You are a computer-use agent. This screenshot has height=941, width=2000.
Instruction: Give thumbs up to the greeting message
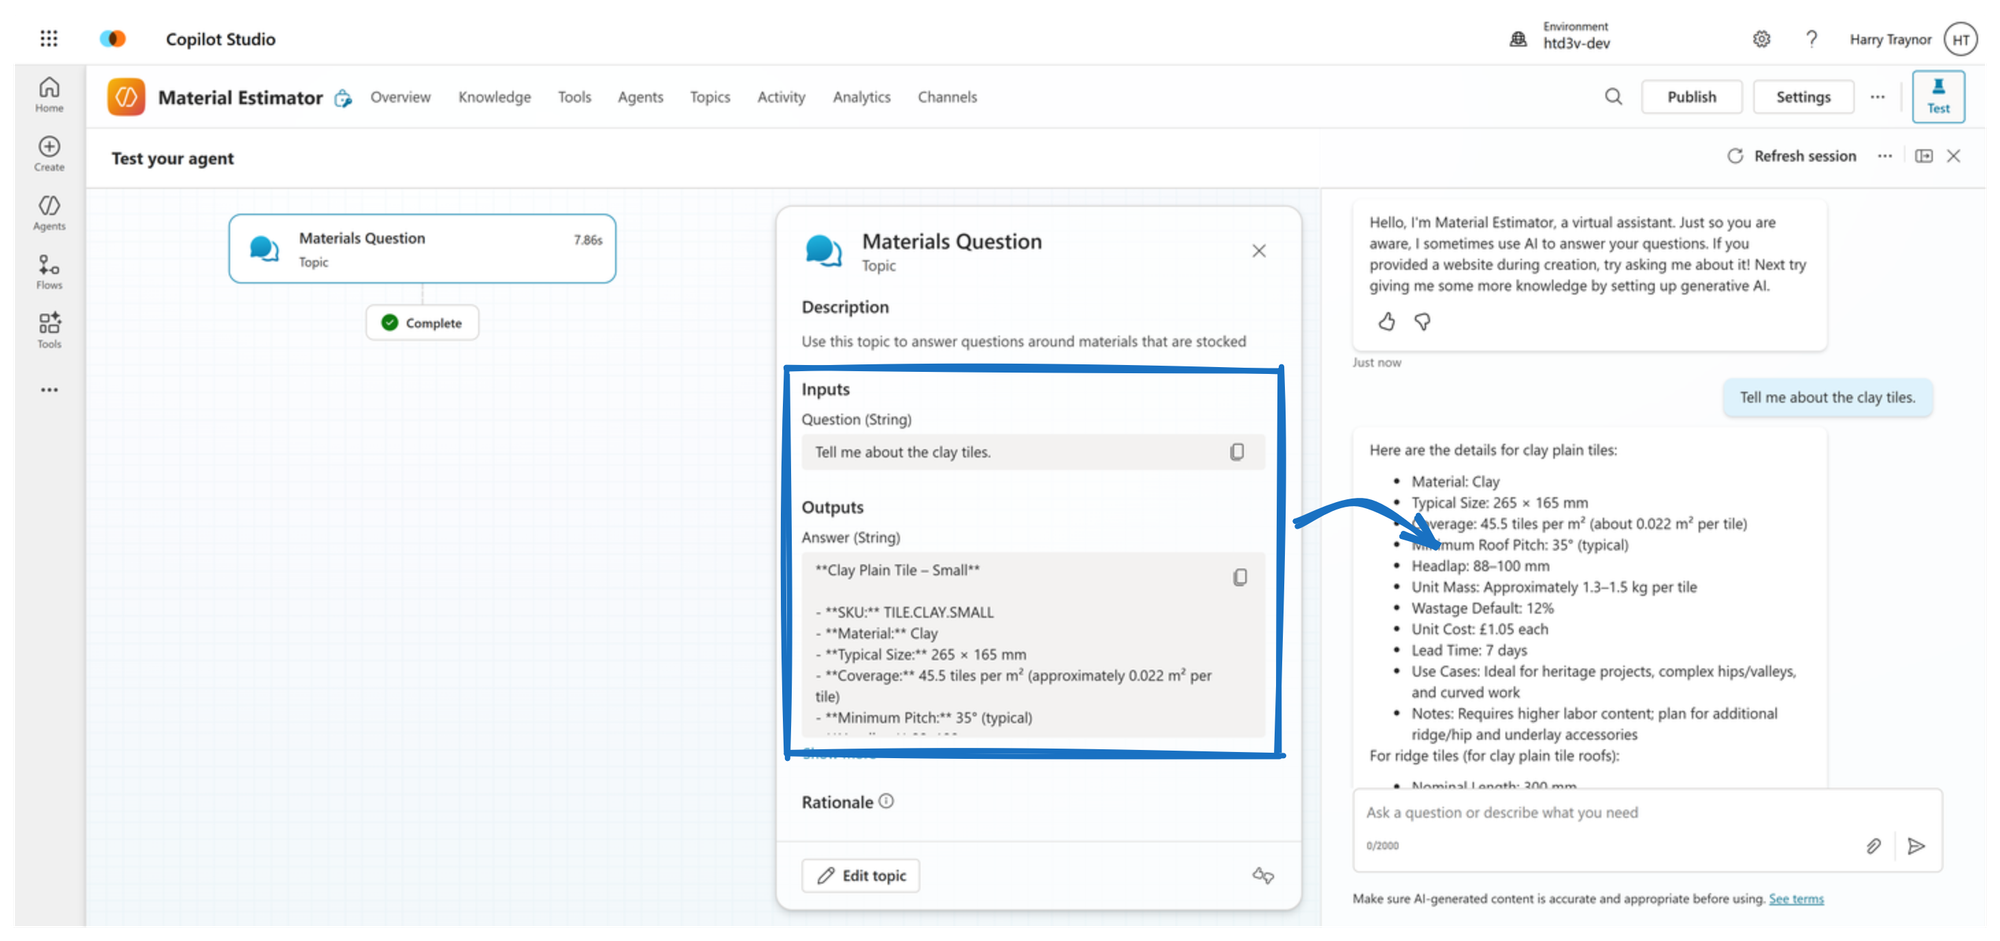click(1386, 321)
